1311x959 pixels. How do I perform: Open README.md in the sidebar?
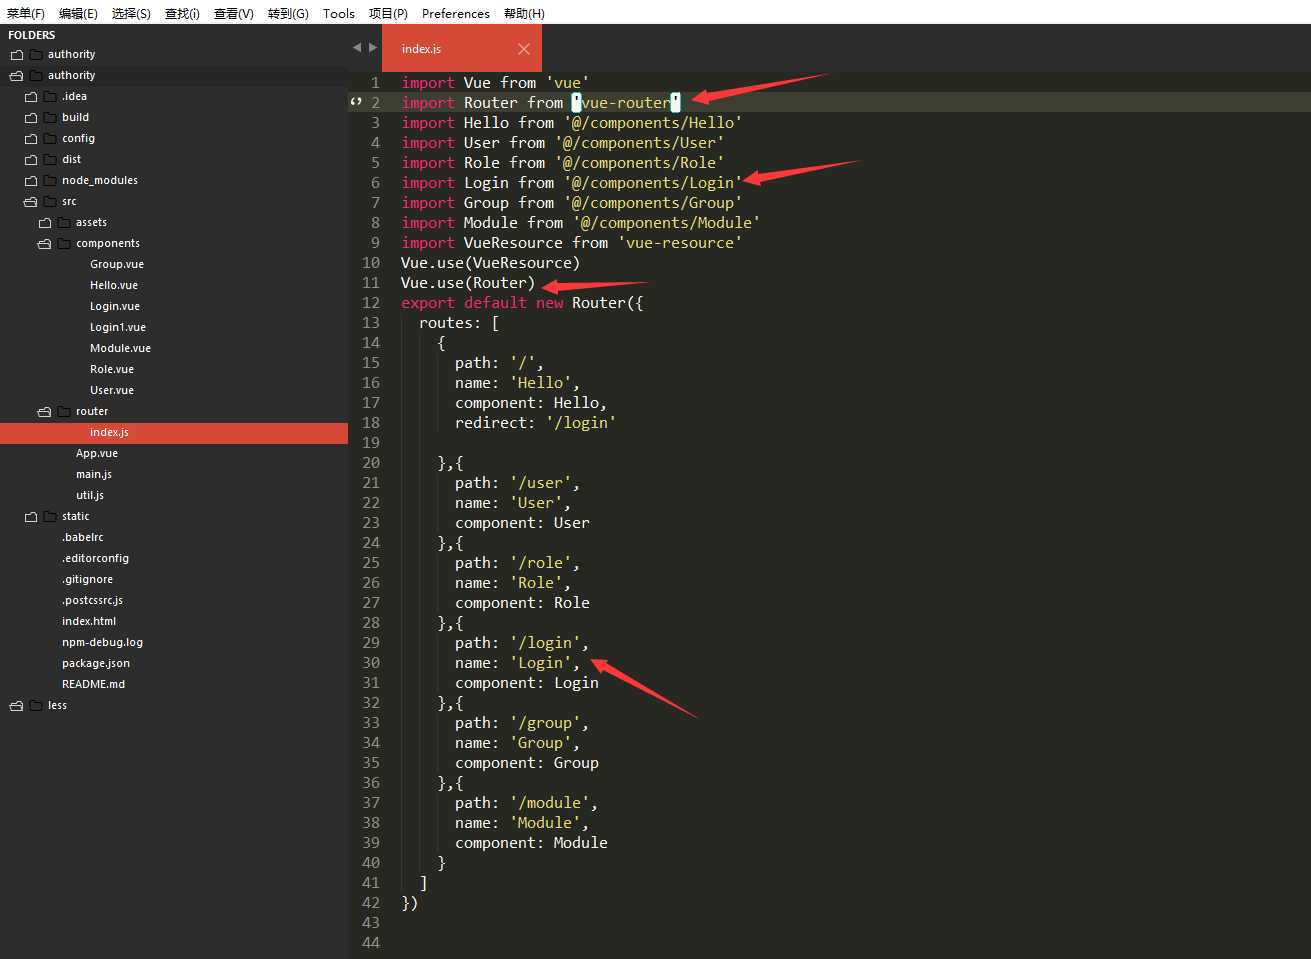tap(93, 685)
